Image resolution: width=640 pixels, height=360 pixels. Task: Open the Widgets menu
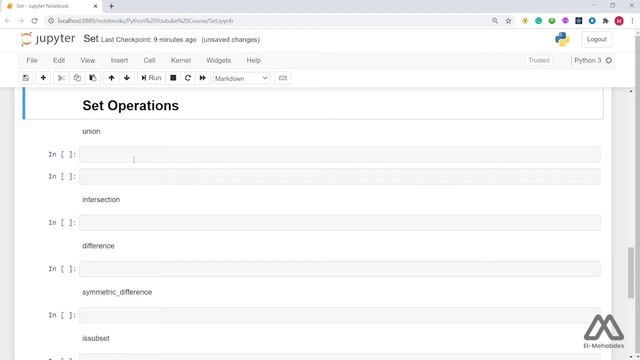tap(218, 60)
